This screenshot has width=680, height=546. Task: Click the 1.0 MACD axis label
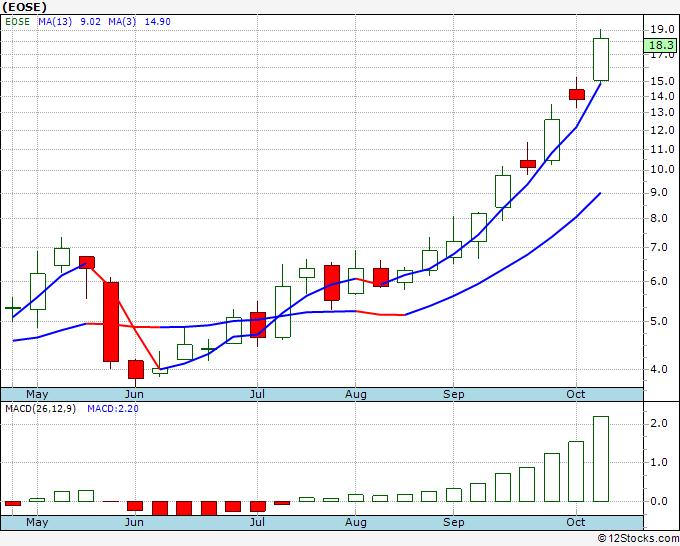click(659, 463)
